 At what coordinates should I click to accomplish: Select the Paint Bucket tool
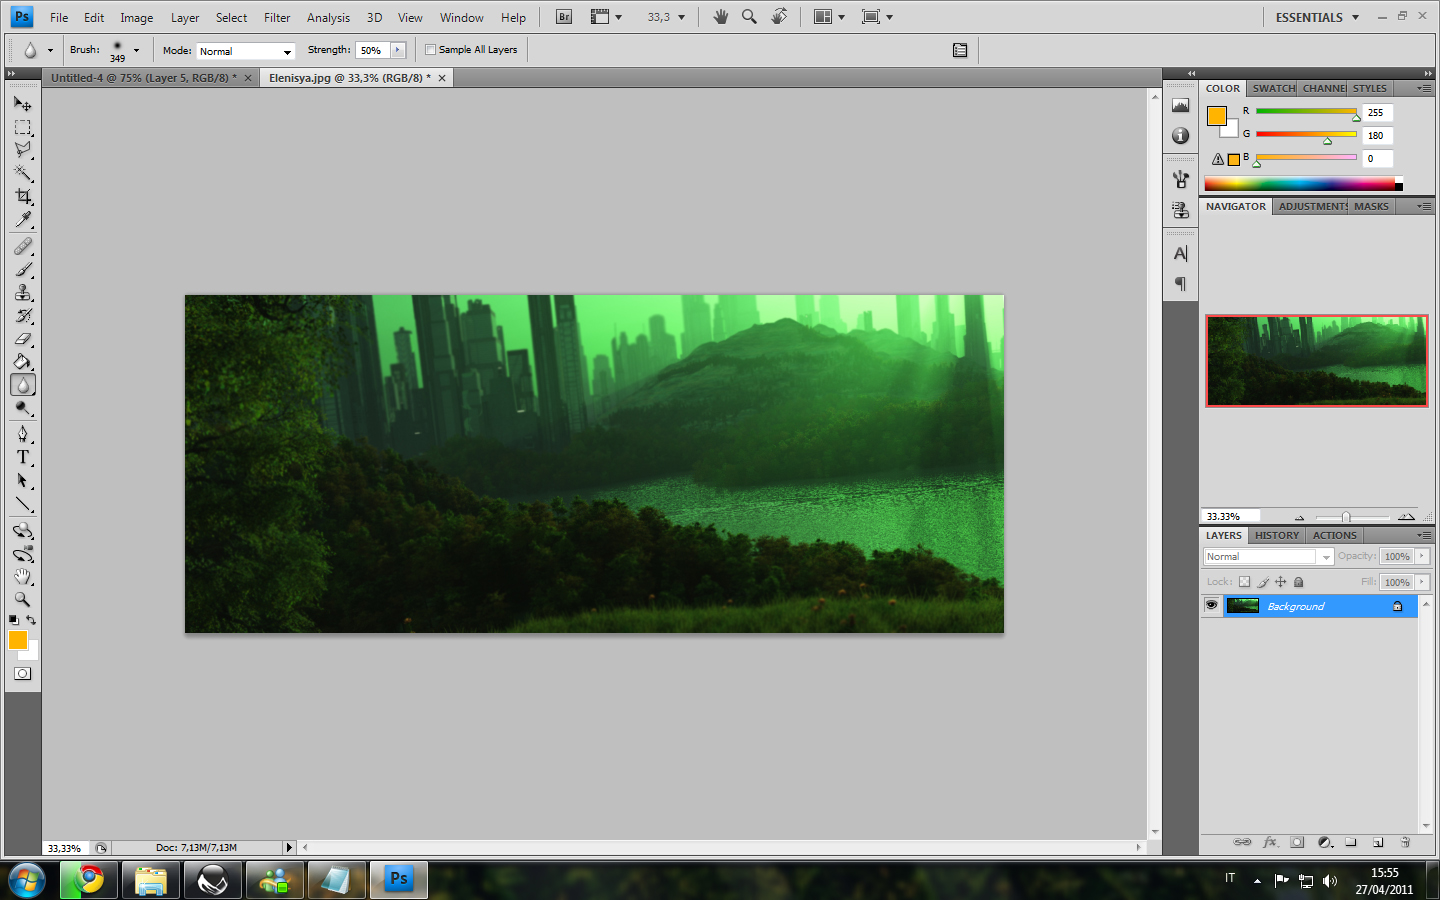coord(23,361)
